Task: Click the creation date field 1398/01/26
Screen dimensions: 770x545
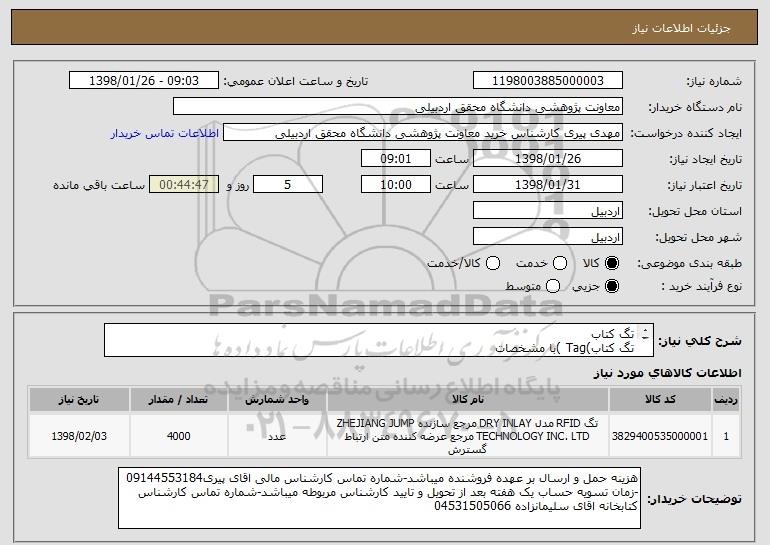Action: point(548,159)
